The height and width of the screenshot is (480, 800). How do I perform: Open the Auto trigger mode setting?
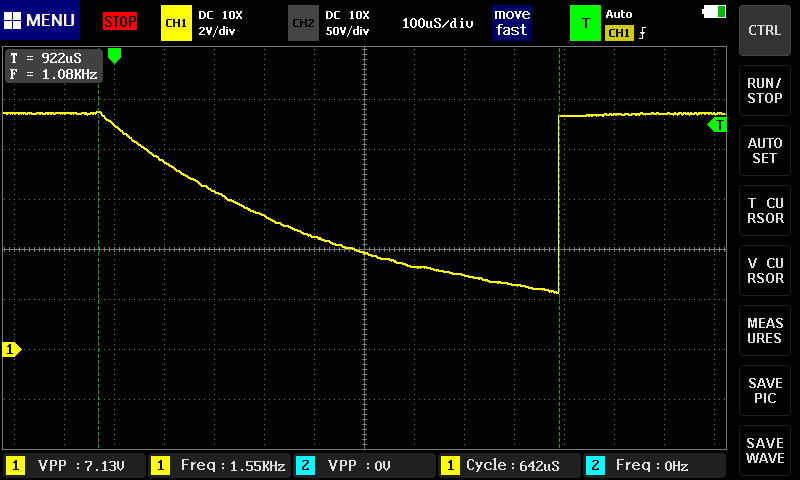point(619,14)
